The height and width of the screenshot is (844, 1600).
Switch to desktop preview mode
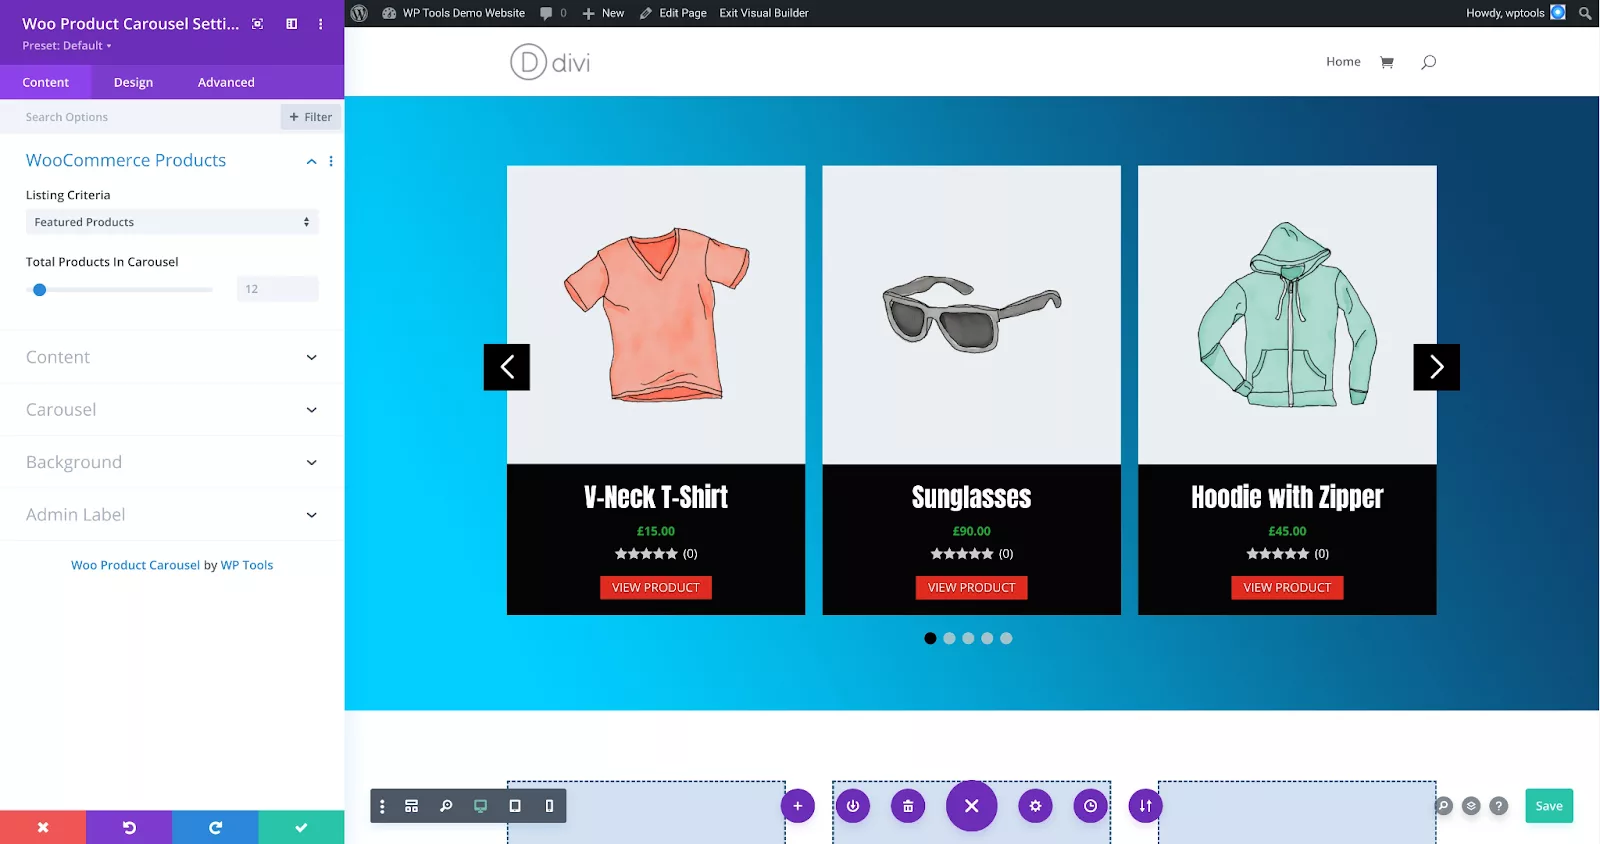click(481, 806)
